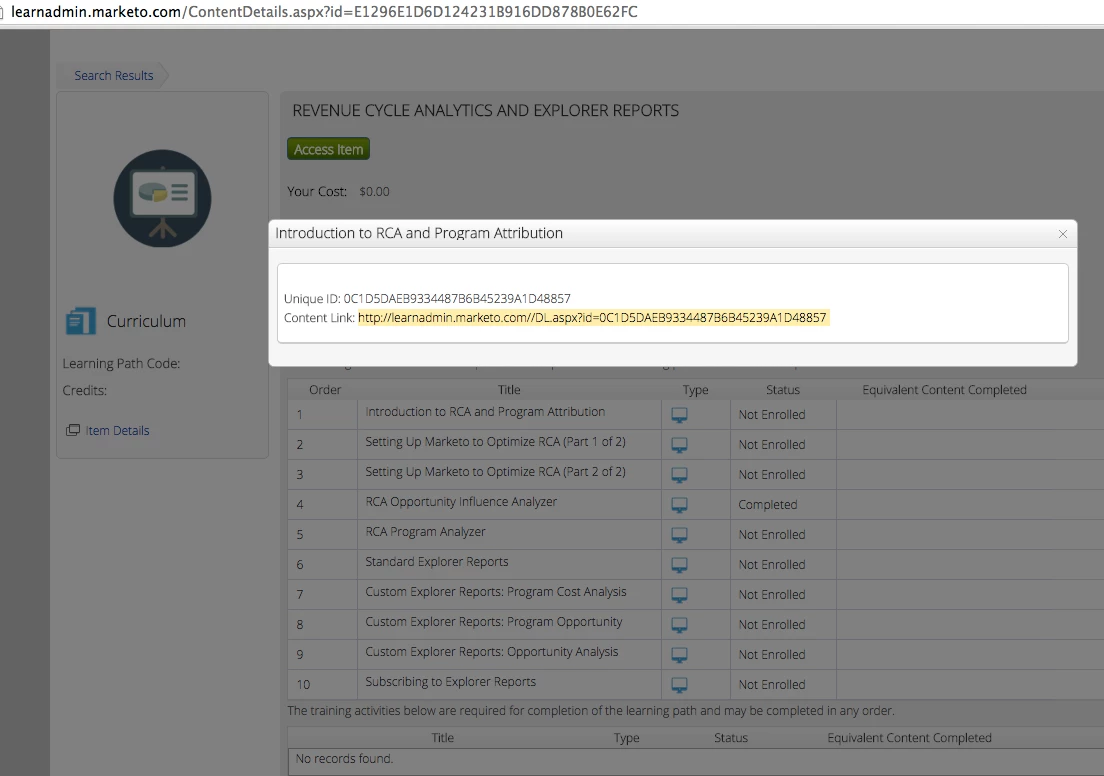
Task: Click monitor icon for RCA Opportunity Influence Analyzer
Action: [x=679, y=505]
